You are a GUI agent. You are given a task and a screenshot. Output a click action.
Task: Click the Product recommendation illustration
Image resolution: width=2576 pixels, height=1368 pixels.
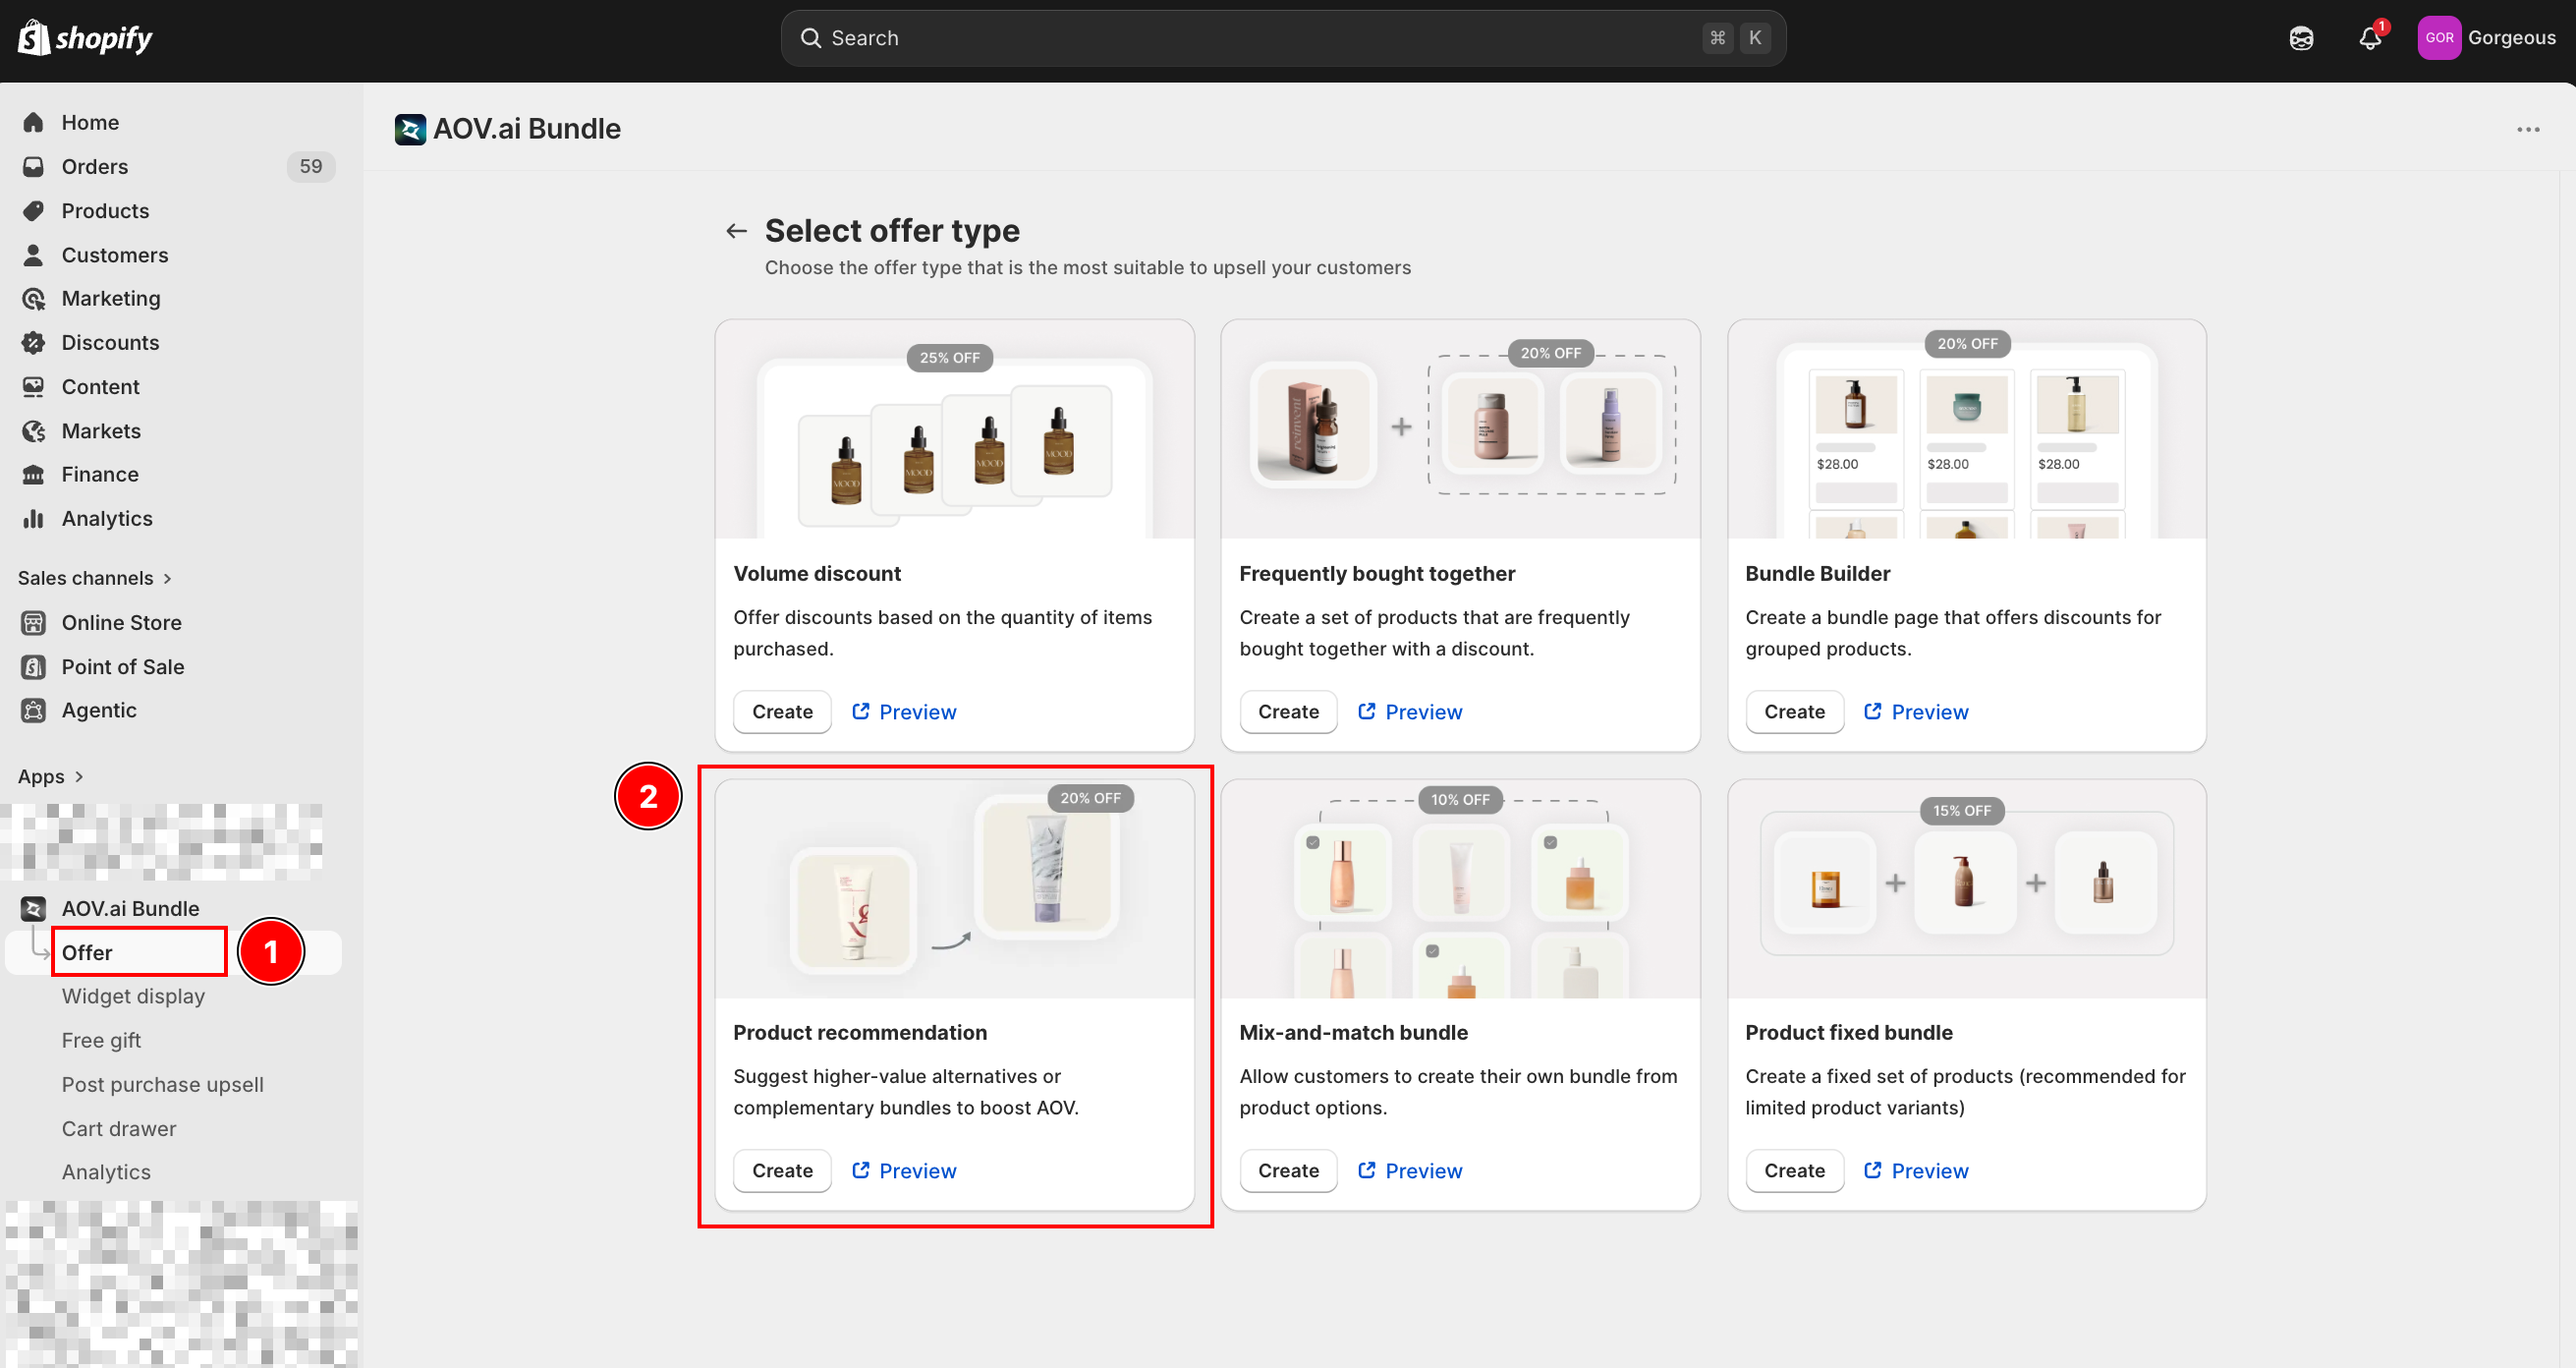[954, 889]
